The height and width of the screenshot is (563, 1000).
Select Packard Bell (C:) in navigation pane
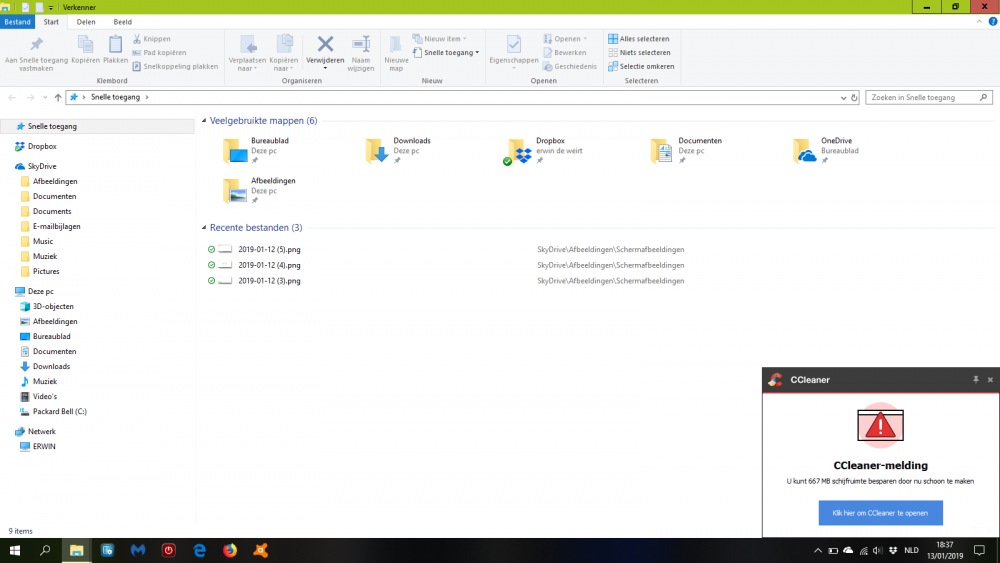tap(59, 412)
